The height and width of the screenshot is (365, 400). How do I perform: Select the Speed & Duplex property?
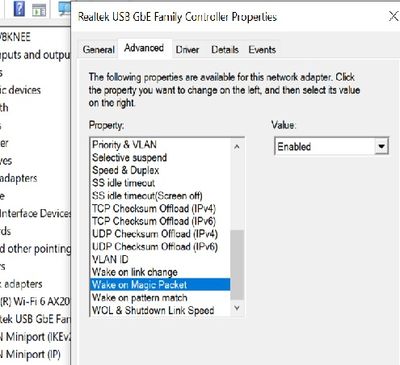pos(126,170)
